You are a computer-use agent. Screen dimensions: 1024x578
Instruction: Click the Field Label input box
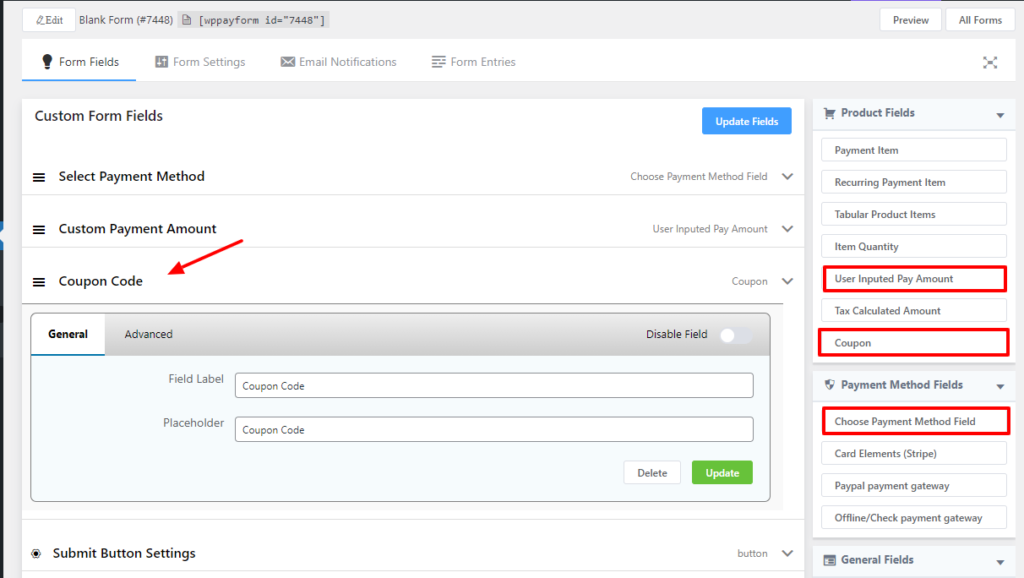click(x=494, y=386)
